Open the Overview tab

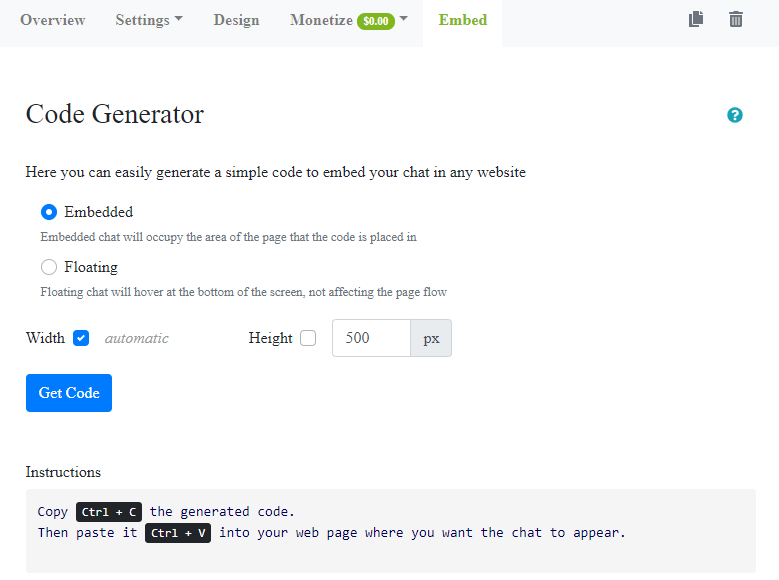53,20
